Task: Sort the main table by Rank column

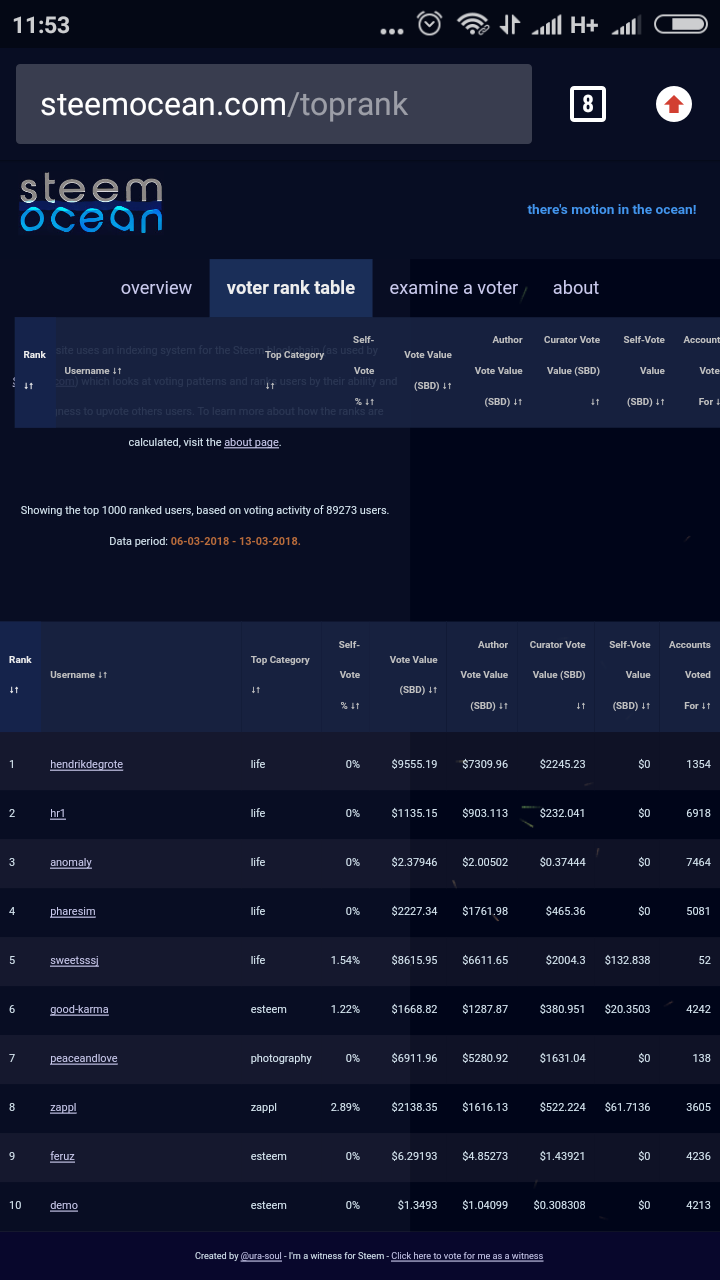Action: [x=20, y=675]
